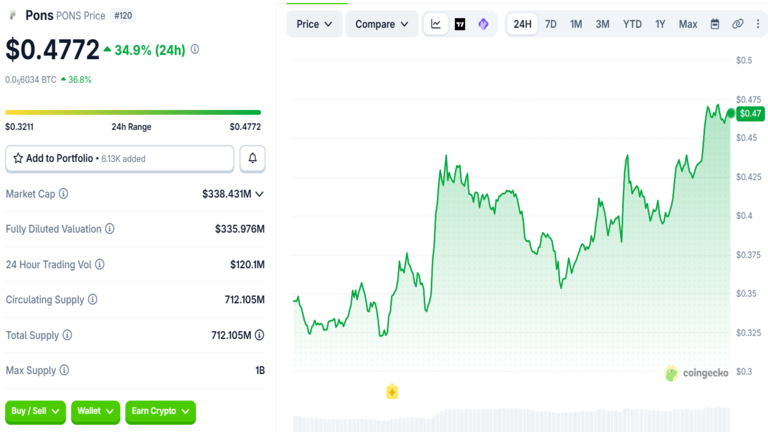This screenshot has width=768, height=432.
Task: Open the Price dropdown
Action: (x=314, y=24)
